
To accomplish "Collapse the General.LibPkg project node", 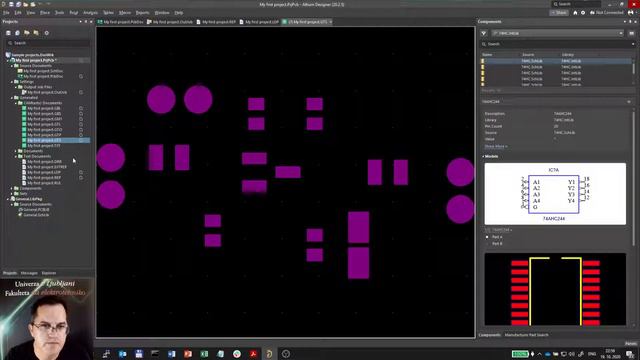I will tap(8, 199).
